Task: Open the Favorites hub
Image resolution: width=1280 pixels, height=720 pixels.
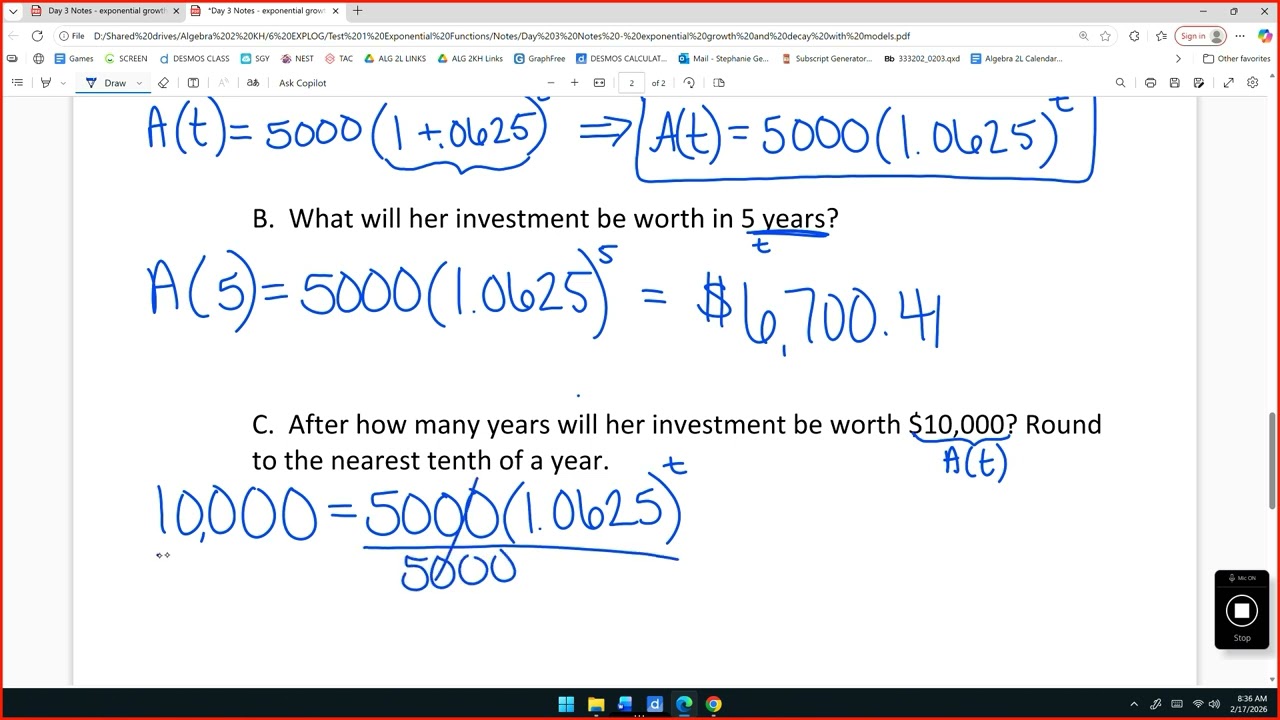Action: click(x=1161, y=36)
